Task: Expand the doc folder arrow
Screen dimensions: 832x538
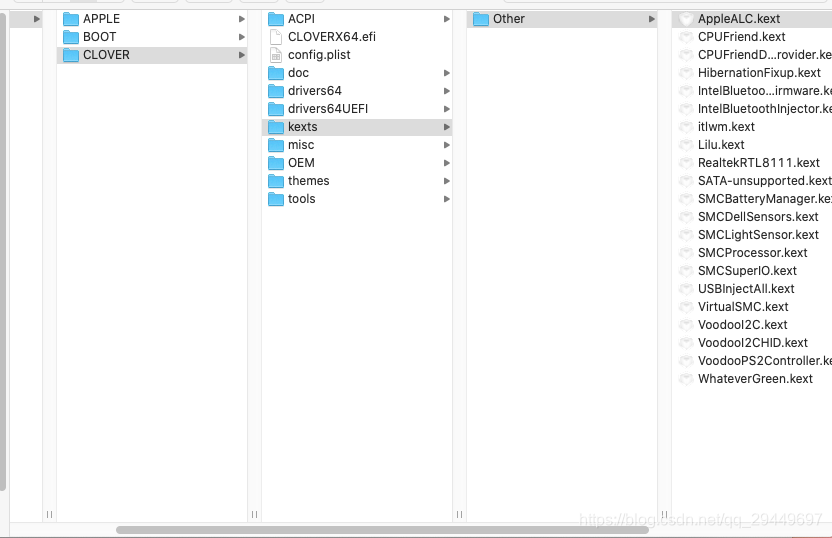Action: pyautogui.click(x=446, y=73)
